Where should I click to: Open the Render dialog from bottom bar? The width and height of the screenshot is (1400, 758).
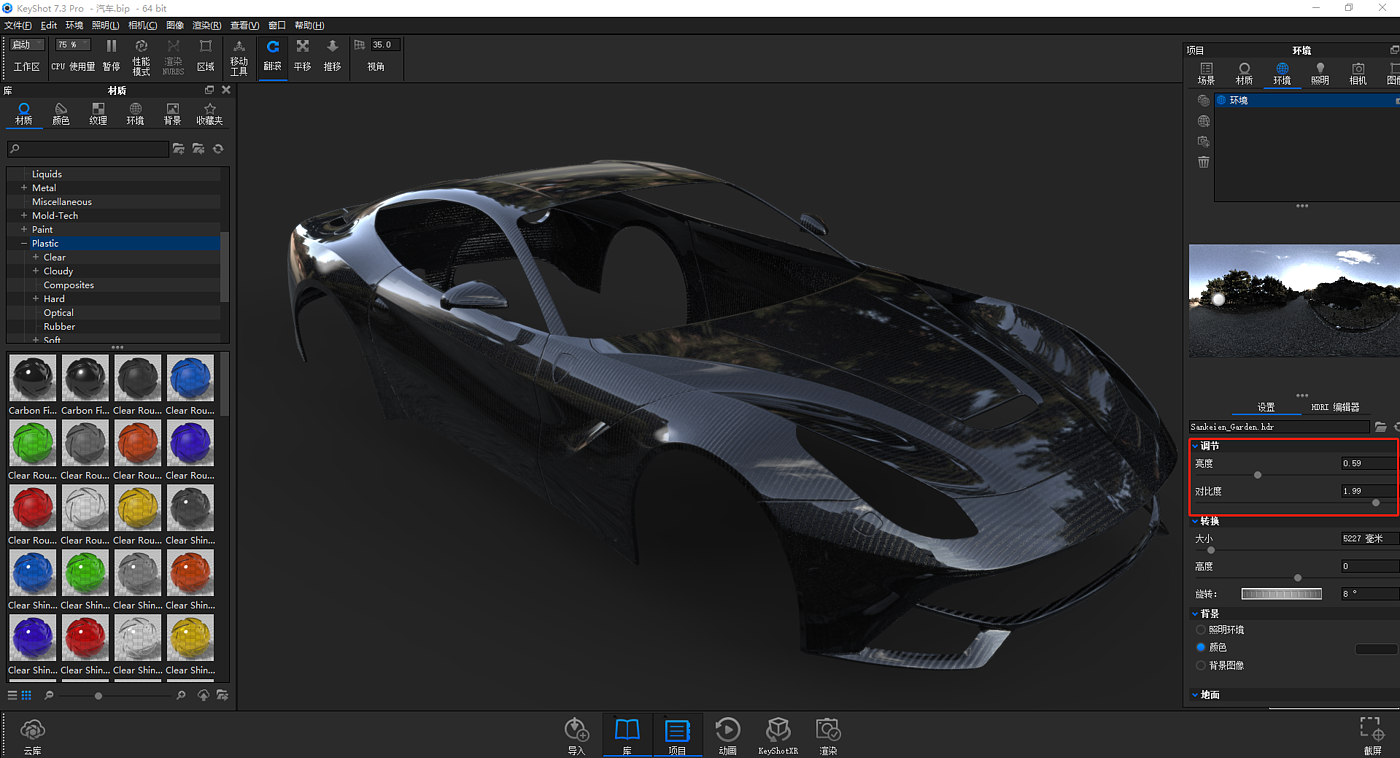click(827, 730)
